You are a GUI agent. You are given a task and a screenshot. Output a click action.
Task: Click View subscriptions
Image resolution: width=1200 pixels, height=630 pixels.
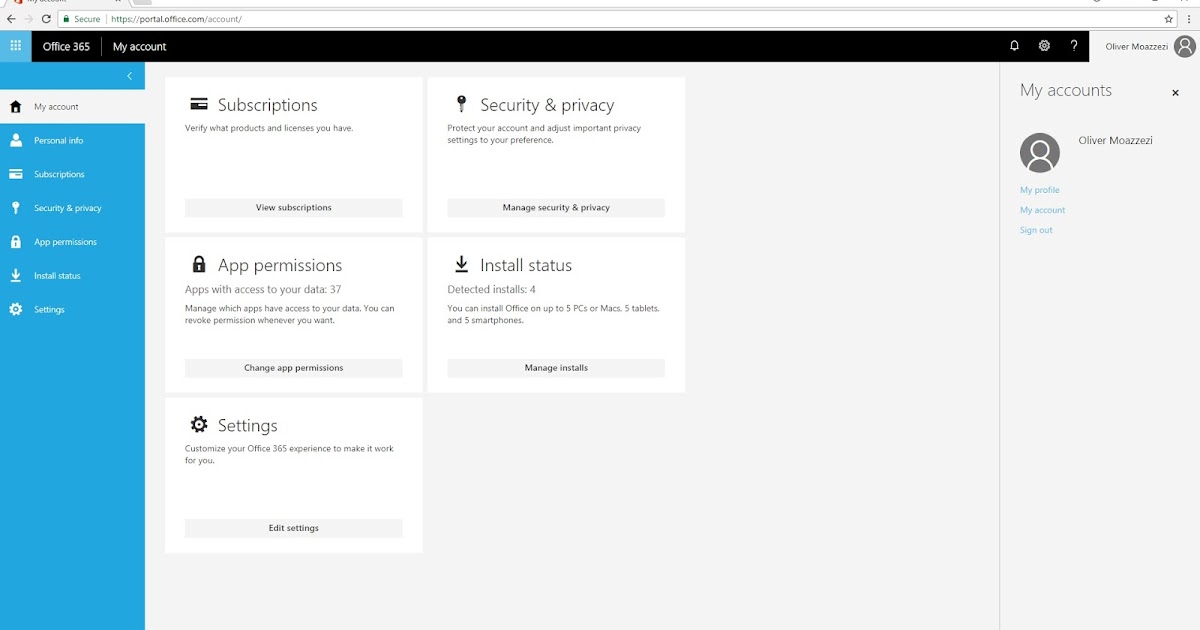tap(293, 207)
